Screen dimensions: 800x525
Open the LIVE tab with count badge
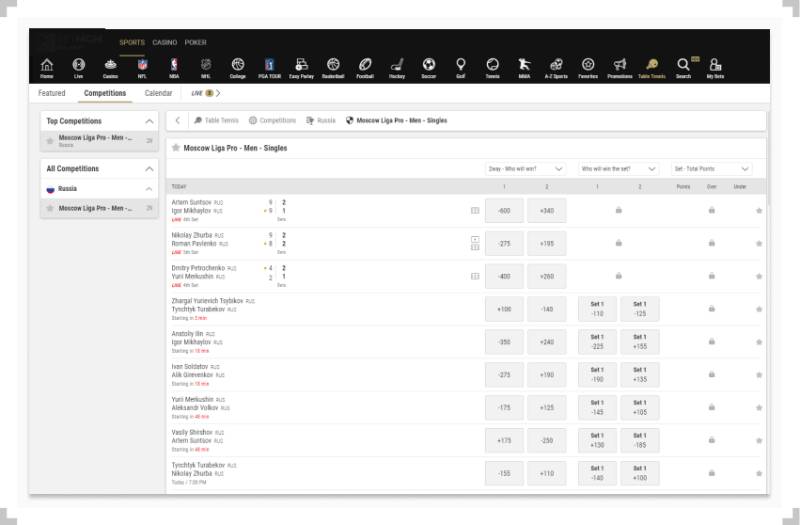pos(202,93)
